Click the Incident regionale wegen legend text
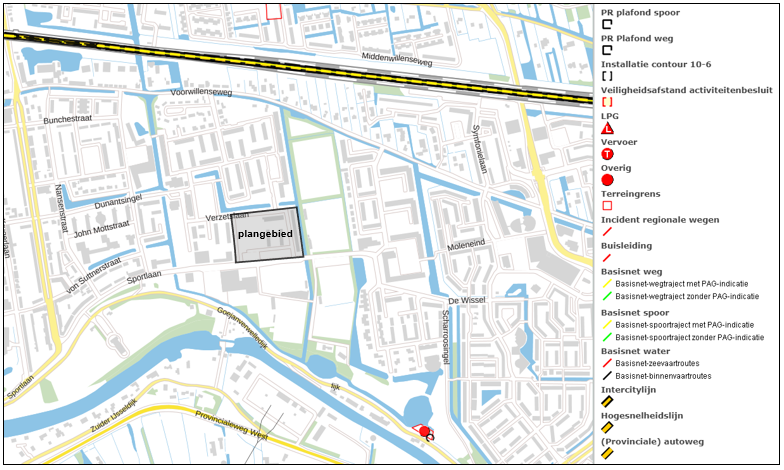784x470 pixels. click(660, 220)
